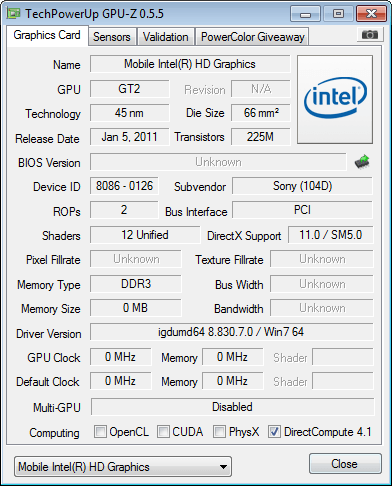Viewport: 392px width, 486px height.
Task: Click the Multi-GPU Disabled field
Action: 232,407
